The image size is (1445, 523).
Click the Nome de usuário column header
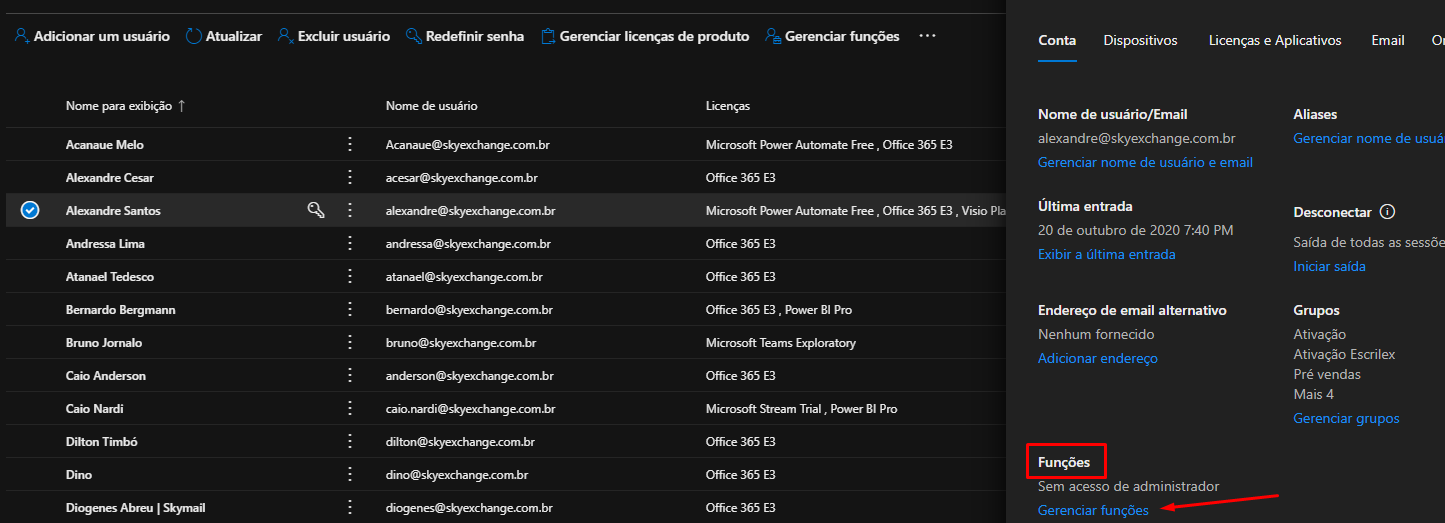click(432, 106)
